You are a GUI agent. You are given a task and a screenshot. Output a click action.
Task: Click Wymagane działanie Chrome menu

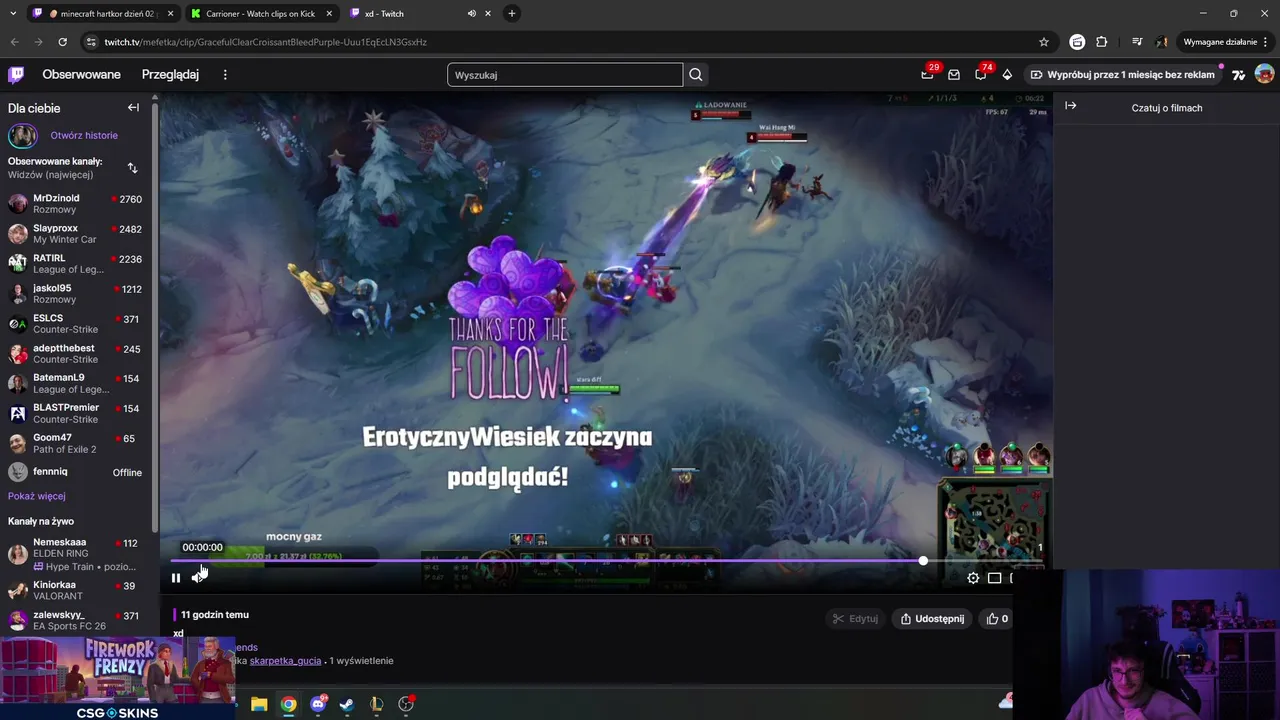click(x=1226, y=42)
